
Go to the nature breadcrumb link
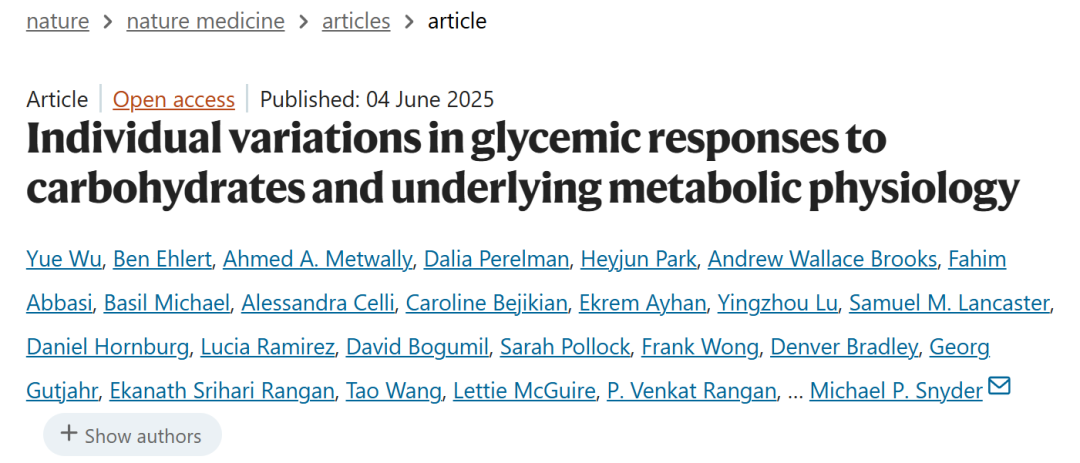pos(58,21)
